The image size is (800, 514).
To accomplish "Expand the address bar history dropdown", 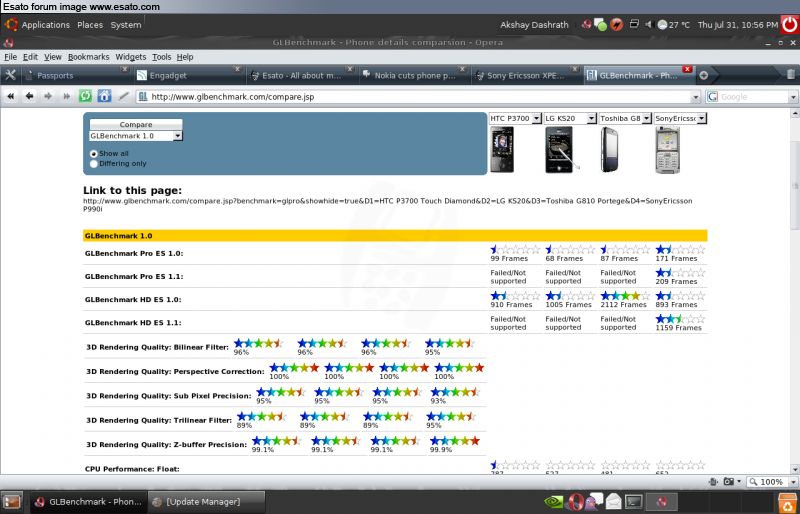I will click(695, 97).
